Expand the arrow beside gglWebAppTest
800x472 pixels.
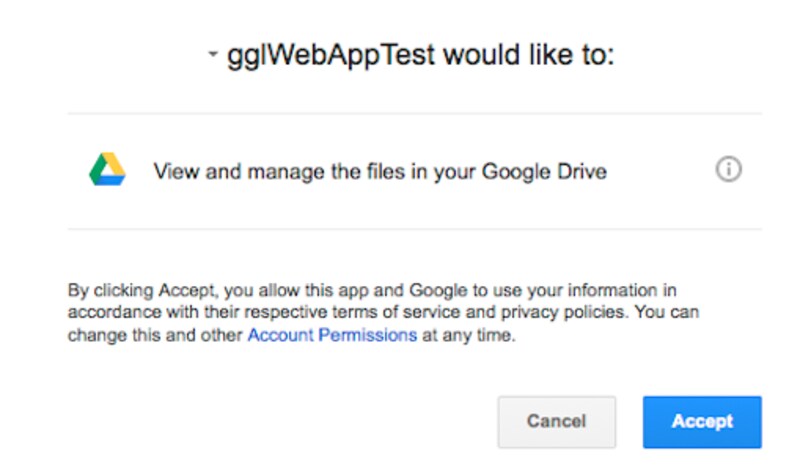pos(213,55)
